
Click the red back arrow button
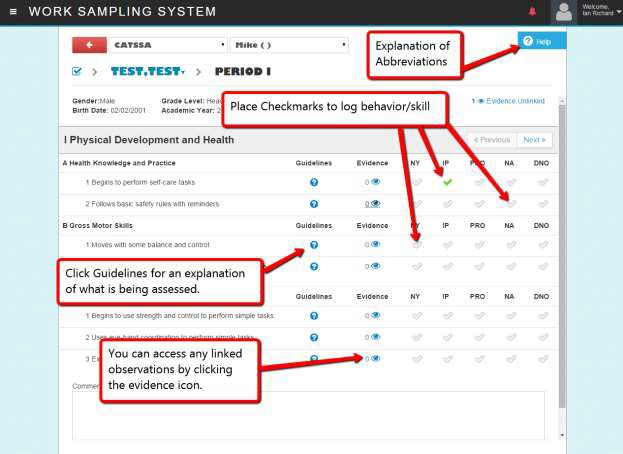pyautogui.click(x=90, y=45)
